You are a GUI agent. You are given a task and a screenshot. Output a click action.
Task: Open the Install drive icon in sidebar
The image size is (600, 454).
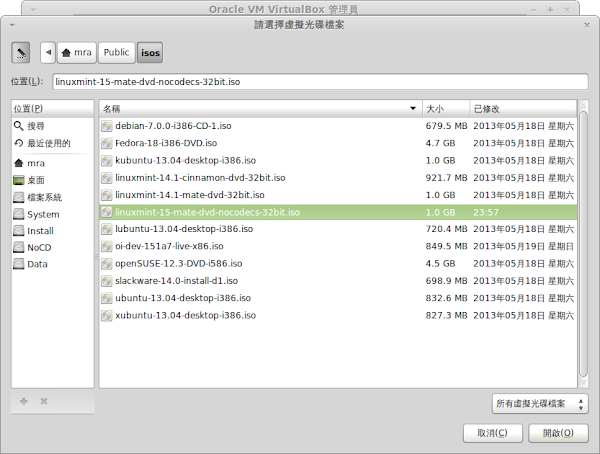coord(18,230)
